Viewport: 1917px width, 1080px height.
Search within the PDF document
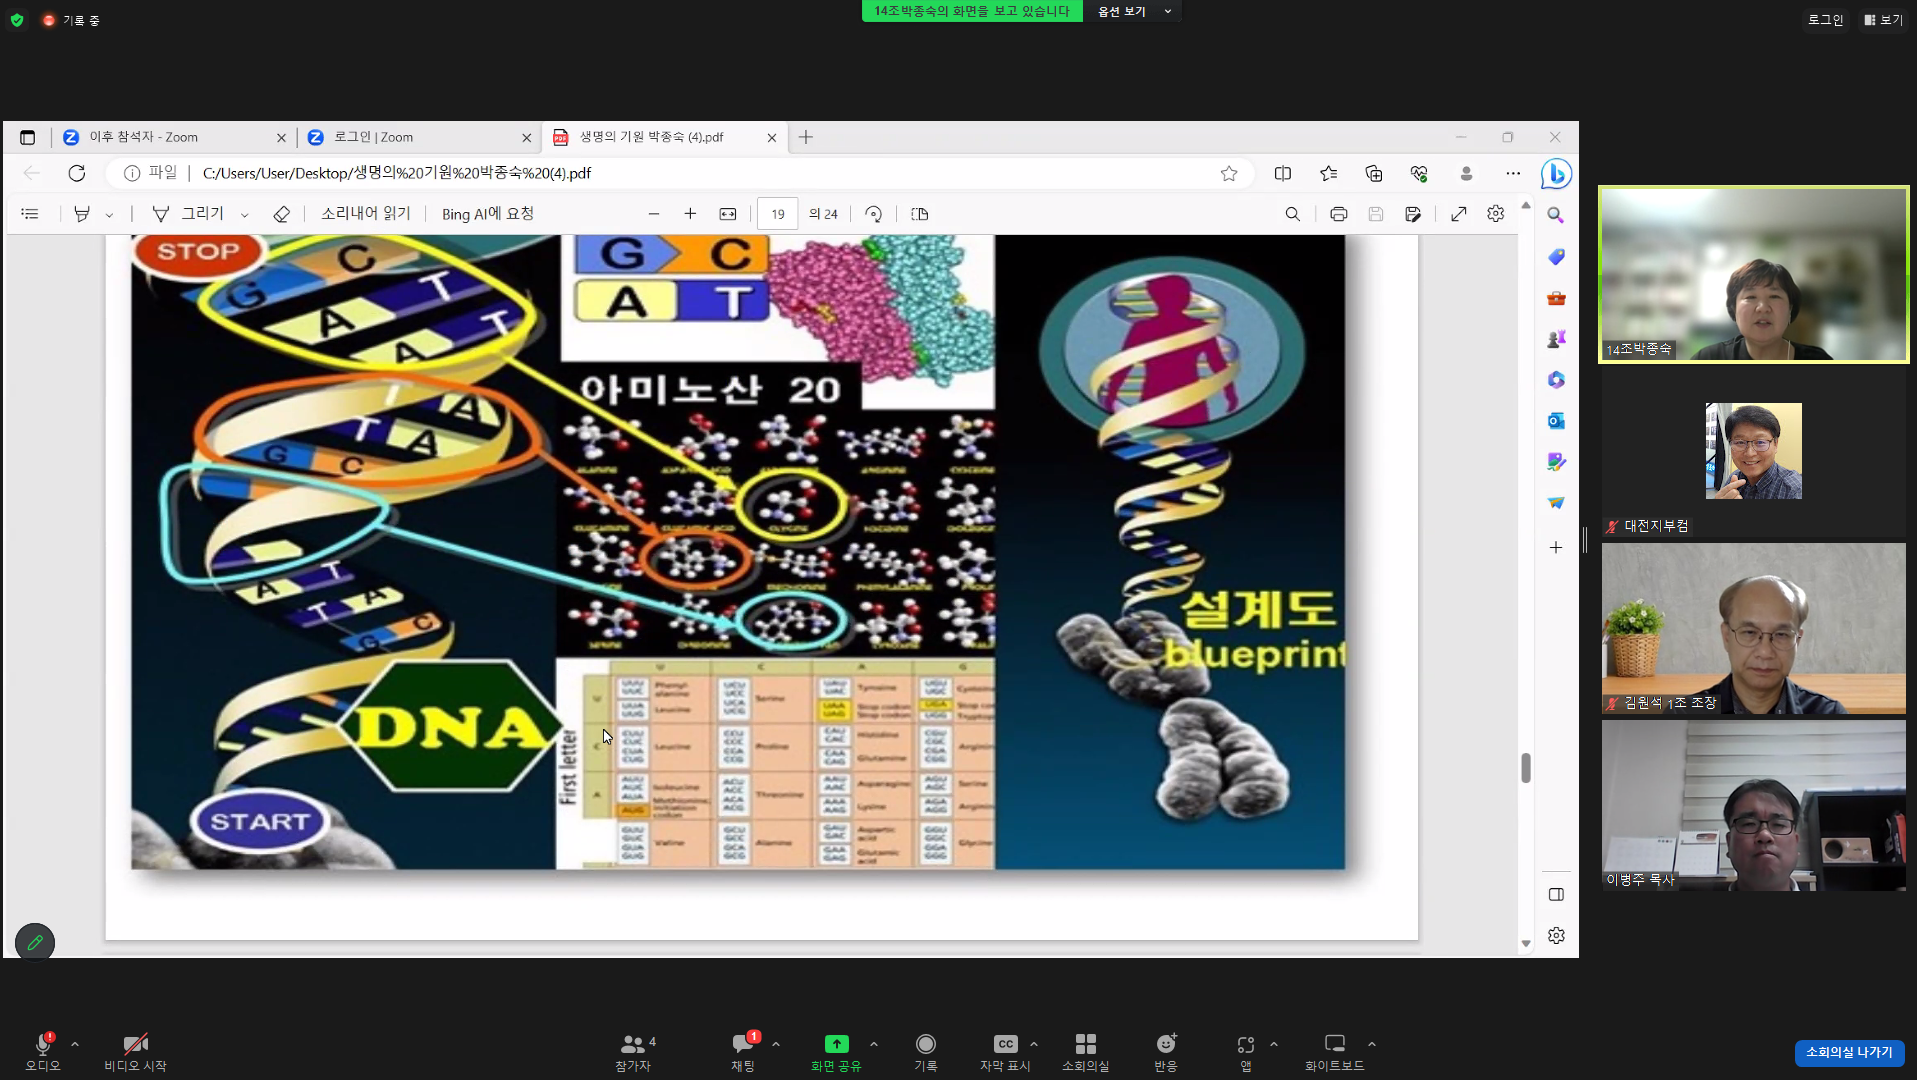1293,214
